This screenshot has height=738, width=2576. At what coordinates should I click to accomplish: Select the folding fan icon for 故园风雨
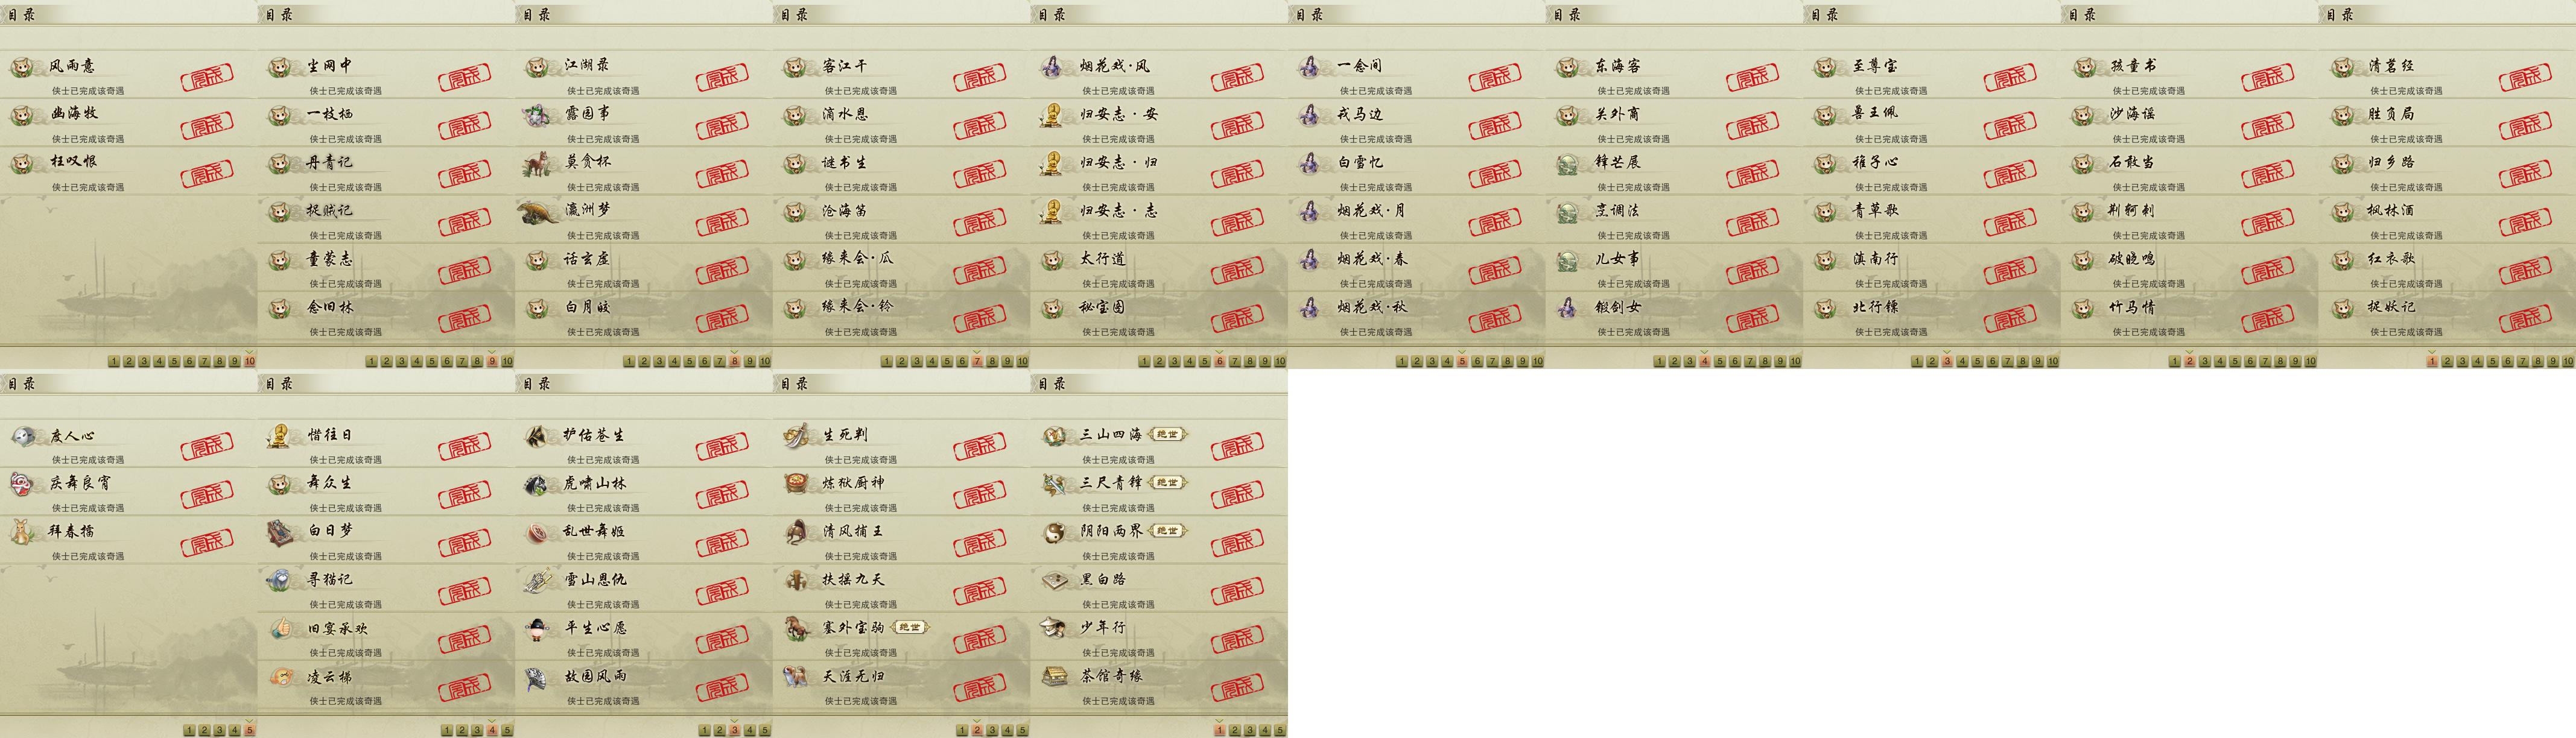[x=538, y=677]
